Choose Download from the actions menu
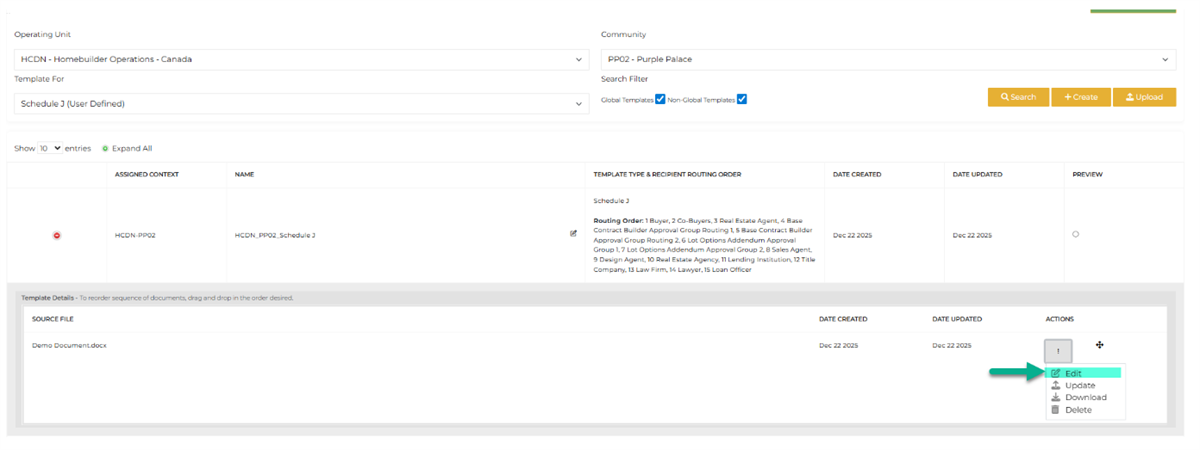Image resolution: width=1200 pixels, height=450 pixels. click(x=1085, y=397)
